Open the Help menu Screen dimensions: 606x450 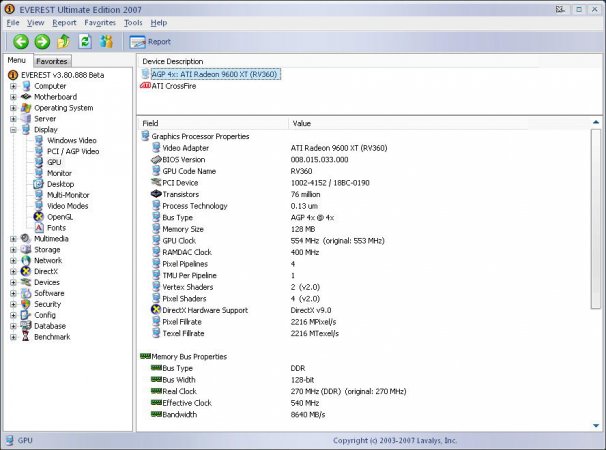pos(159,23)
